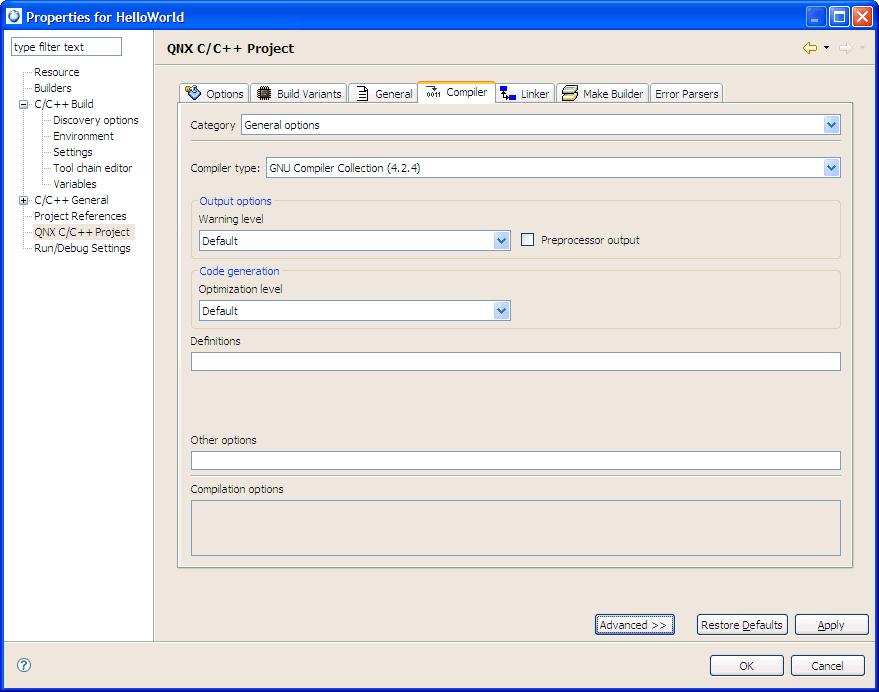Switch to the Error Parsers tab
The image size is (879, 692).
[x=686, y=94]
